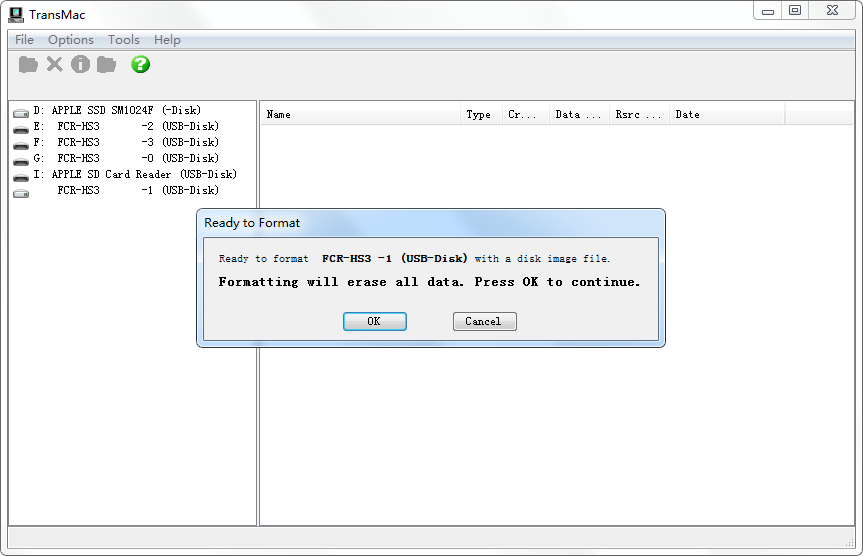Minimize the TransMac window
Image resolution: width=863 pixels, height=556 pixels.
(x=768, y=11)
